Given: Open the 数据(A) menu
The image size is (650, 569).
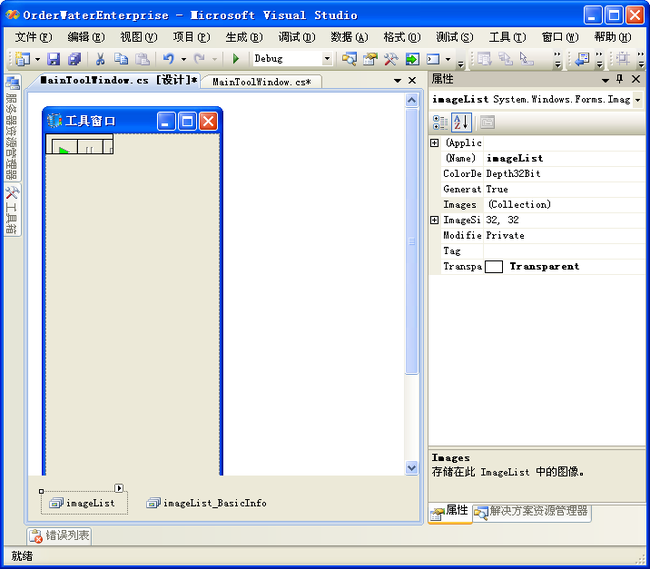Looking at the screenshot, I should (349, 37).
